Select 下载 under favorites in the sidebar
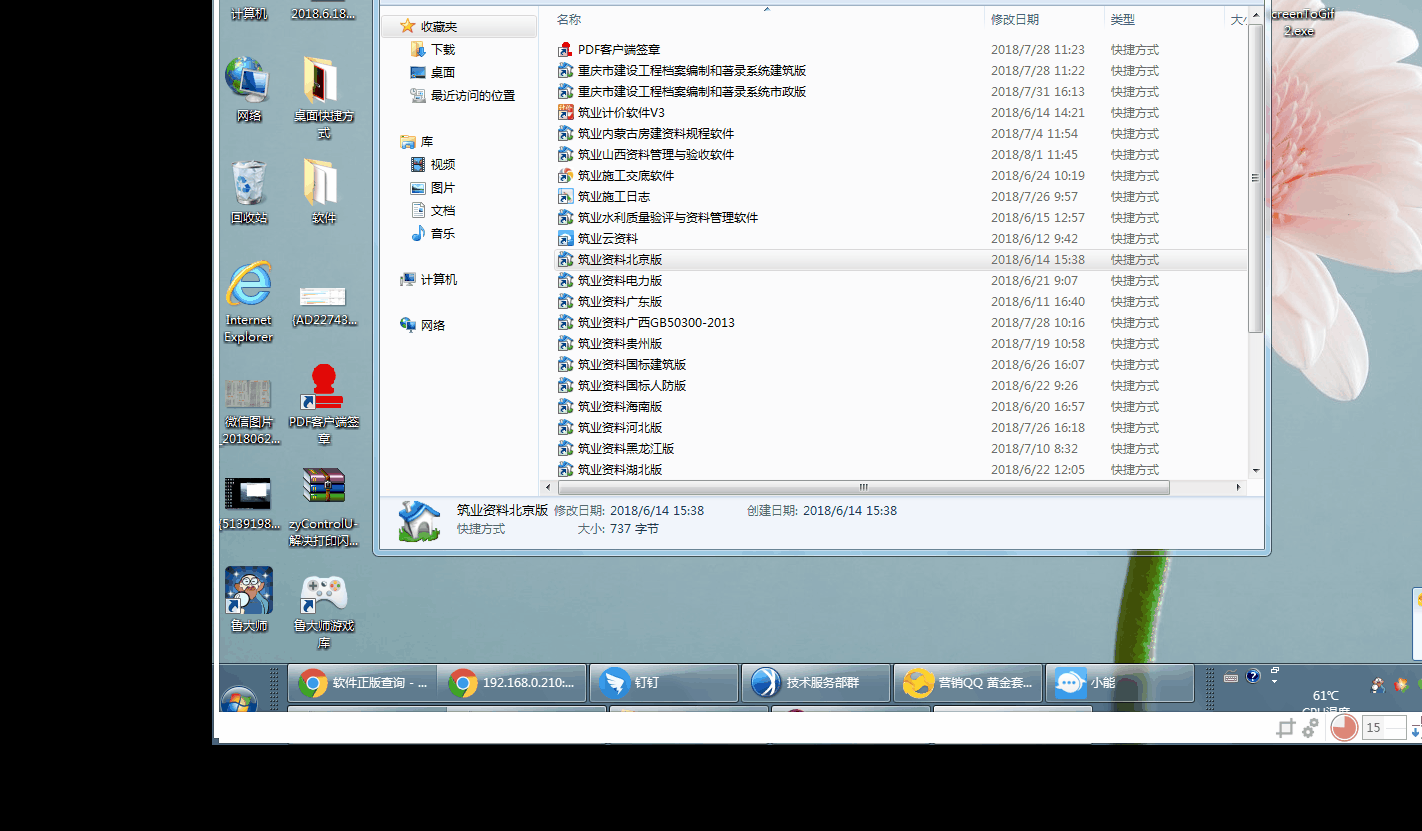 tap(442, 49)
